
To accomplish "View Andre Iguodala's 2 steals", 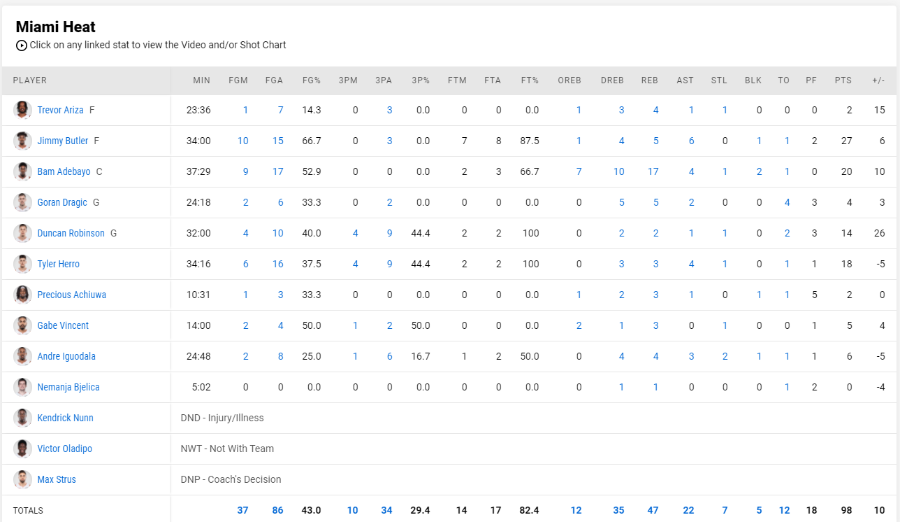I will 725,356.
